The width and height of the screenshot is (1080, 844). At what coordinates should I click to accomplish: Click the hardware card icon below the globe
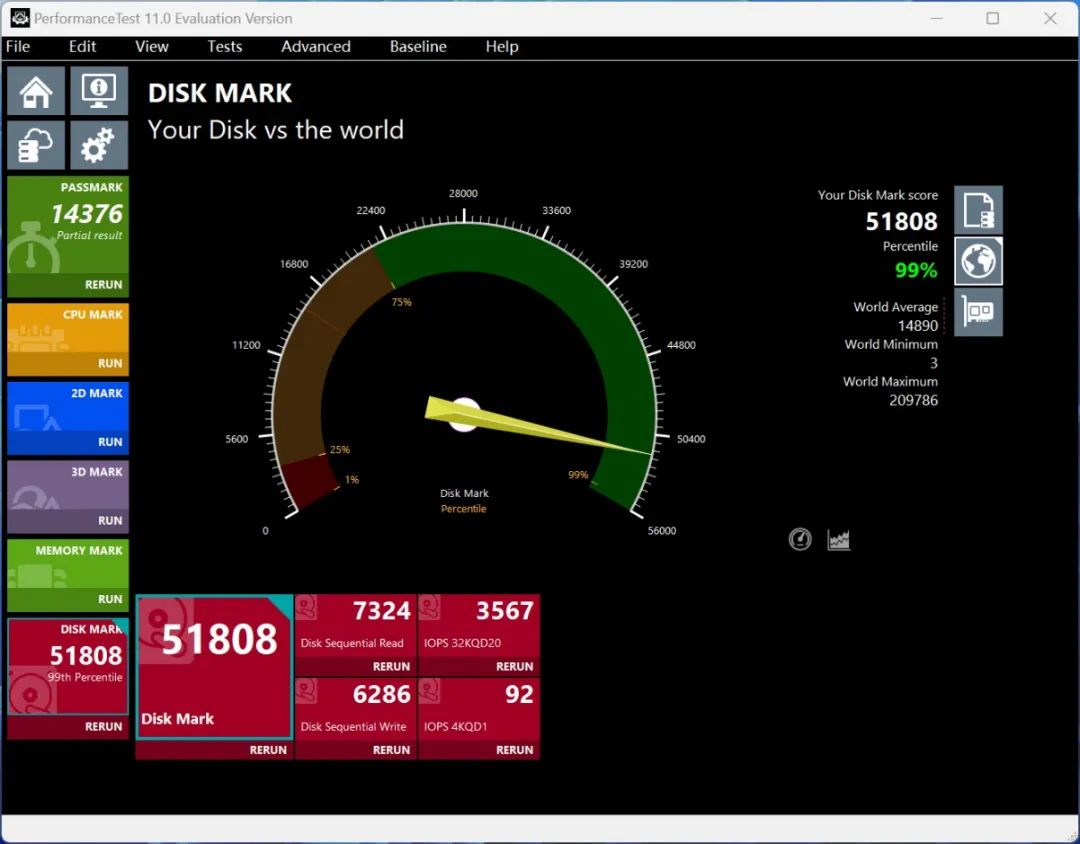pyautogui.click(x=978, y=313)
